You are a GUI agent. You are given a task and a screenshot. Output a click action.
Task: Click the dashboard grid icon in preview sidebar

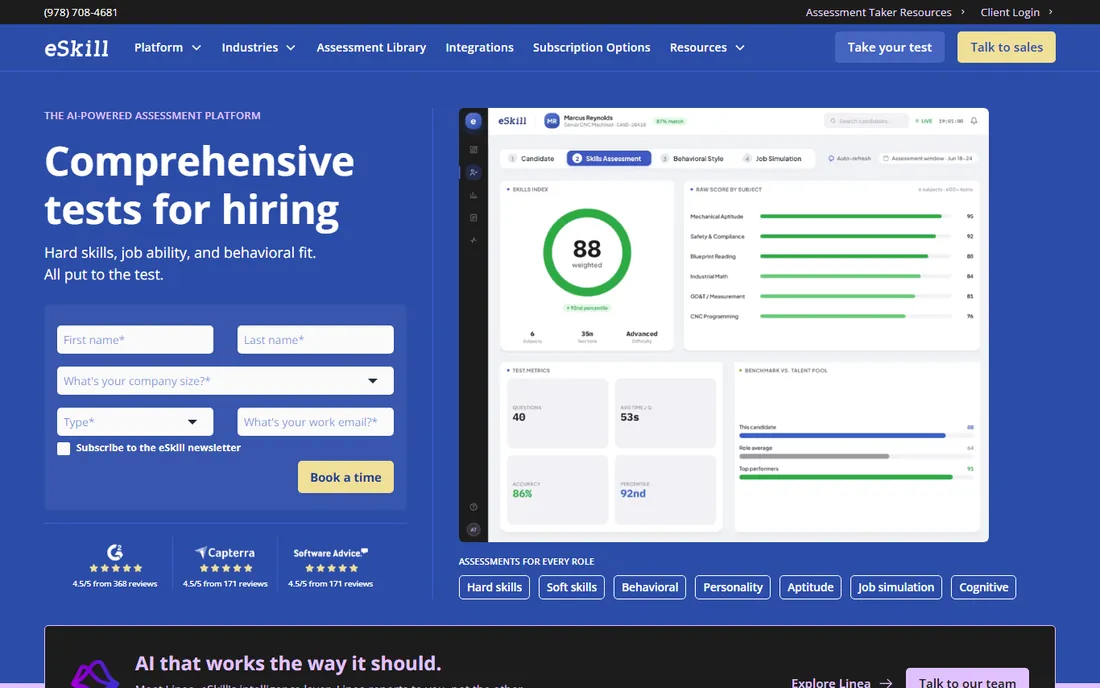pyautogui.click(x=474, y=149)
